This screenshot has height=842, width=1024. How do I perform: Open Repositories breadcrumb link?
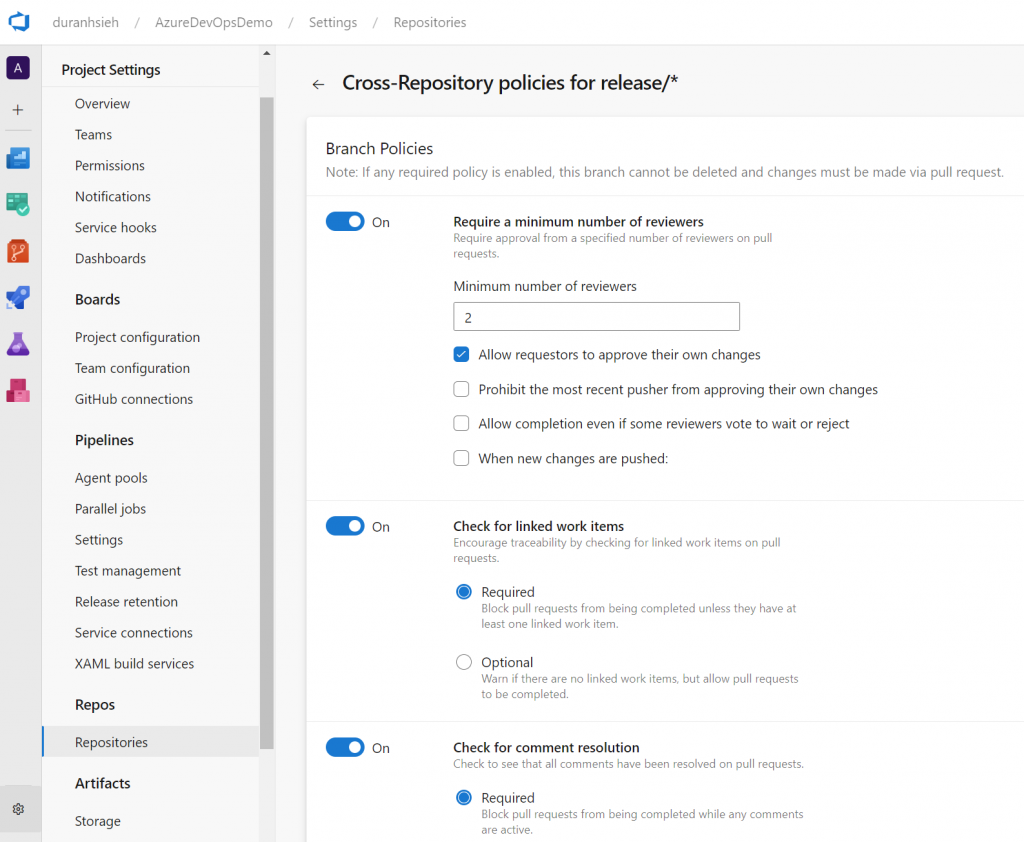430,22
